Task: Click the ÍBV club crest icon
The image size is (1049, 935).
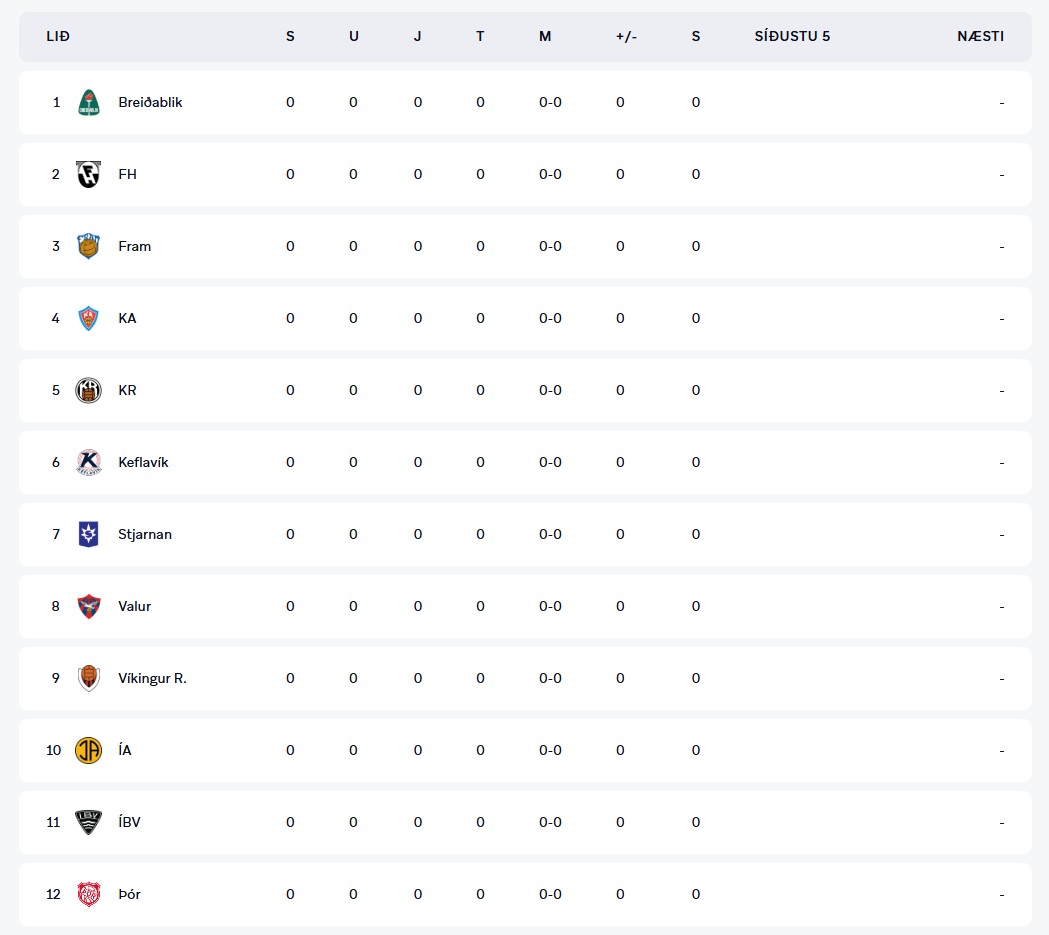Action: click(89, 822)
